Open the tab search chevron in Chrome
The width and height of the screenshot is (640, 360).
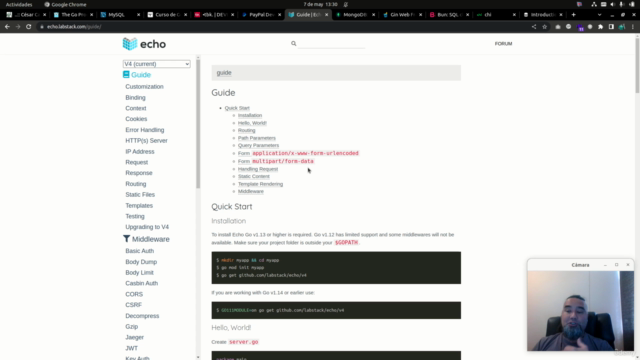coord(599,15)
